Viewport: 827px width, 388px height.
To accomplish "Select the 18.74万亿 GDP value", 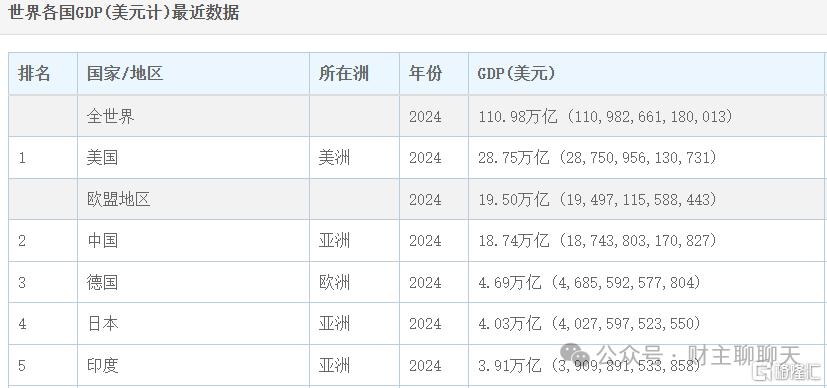I will 598,241.
